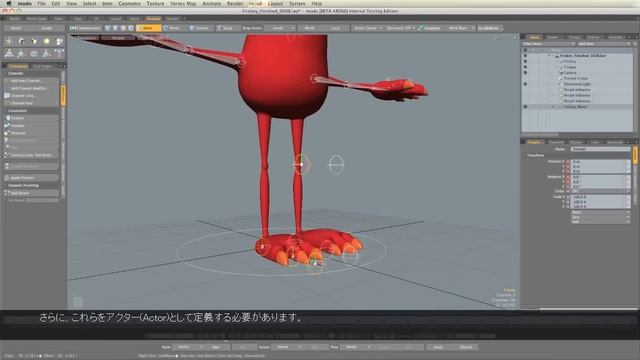
Task: Open the Geometry menu
Action: tap(129, 3)
